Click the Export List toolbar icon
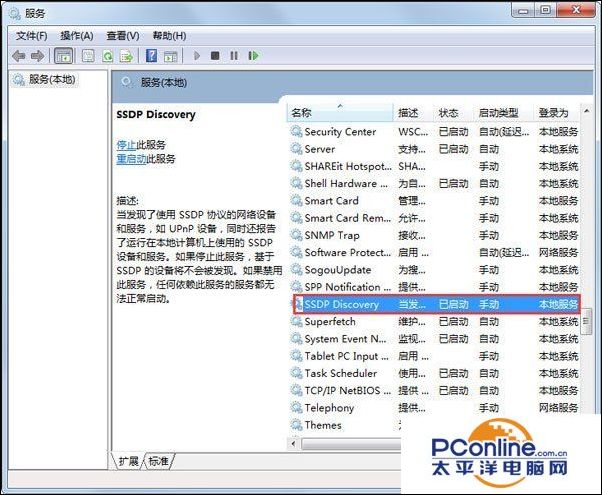This screenshot has width=602, height=495. tap(126, 56)
